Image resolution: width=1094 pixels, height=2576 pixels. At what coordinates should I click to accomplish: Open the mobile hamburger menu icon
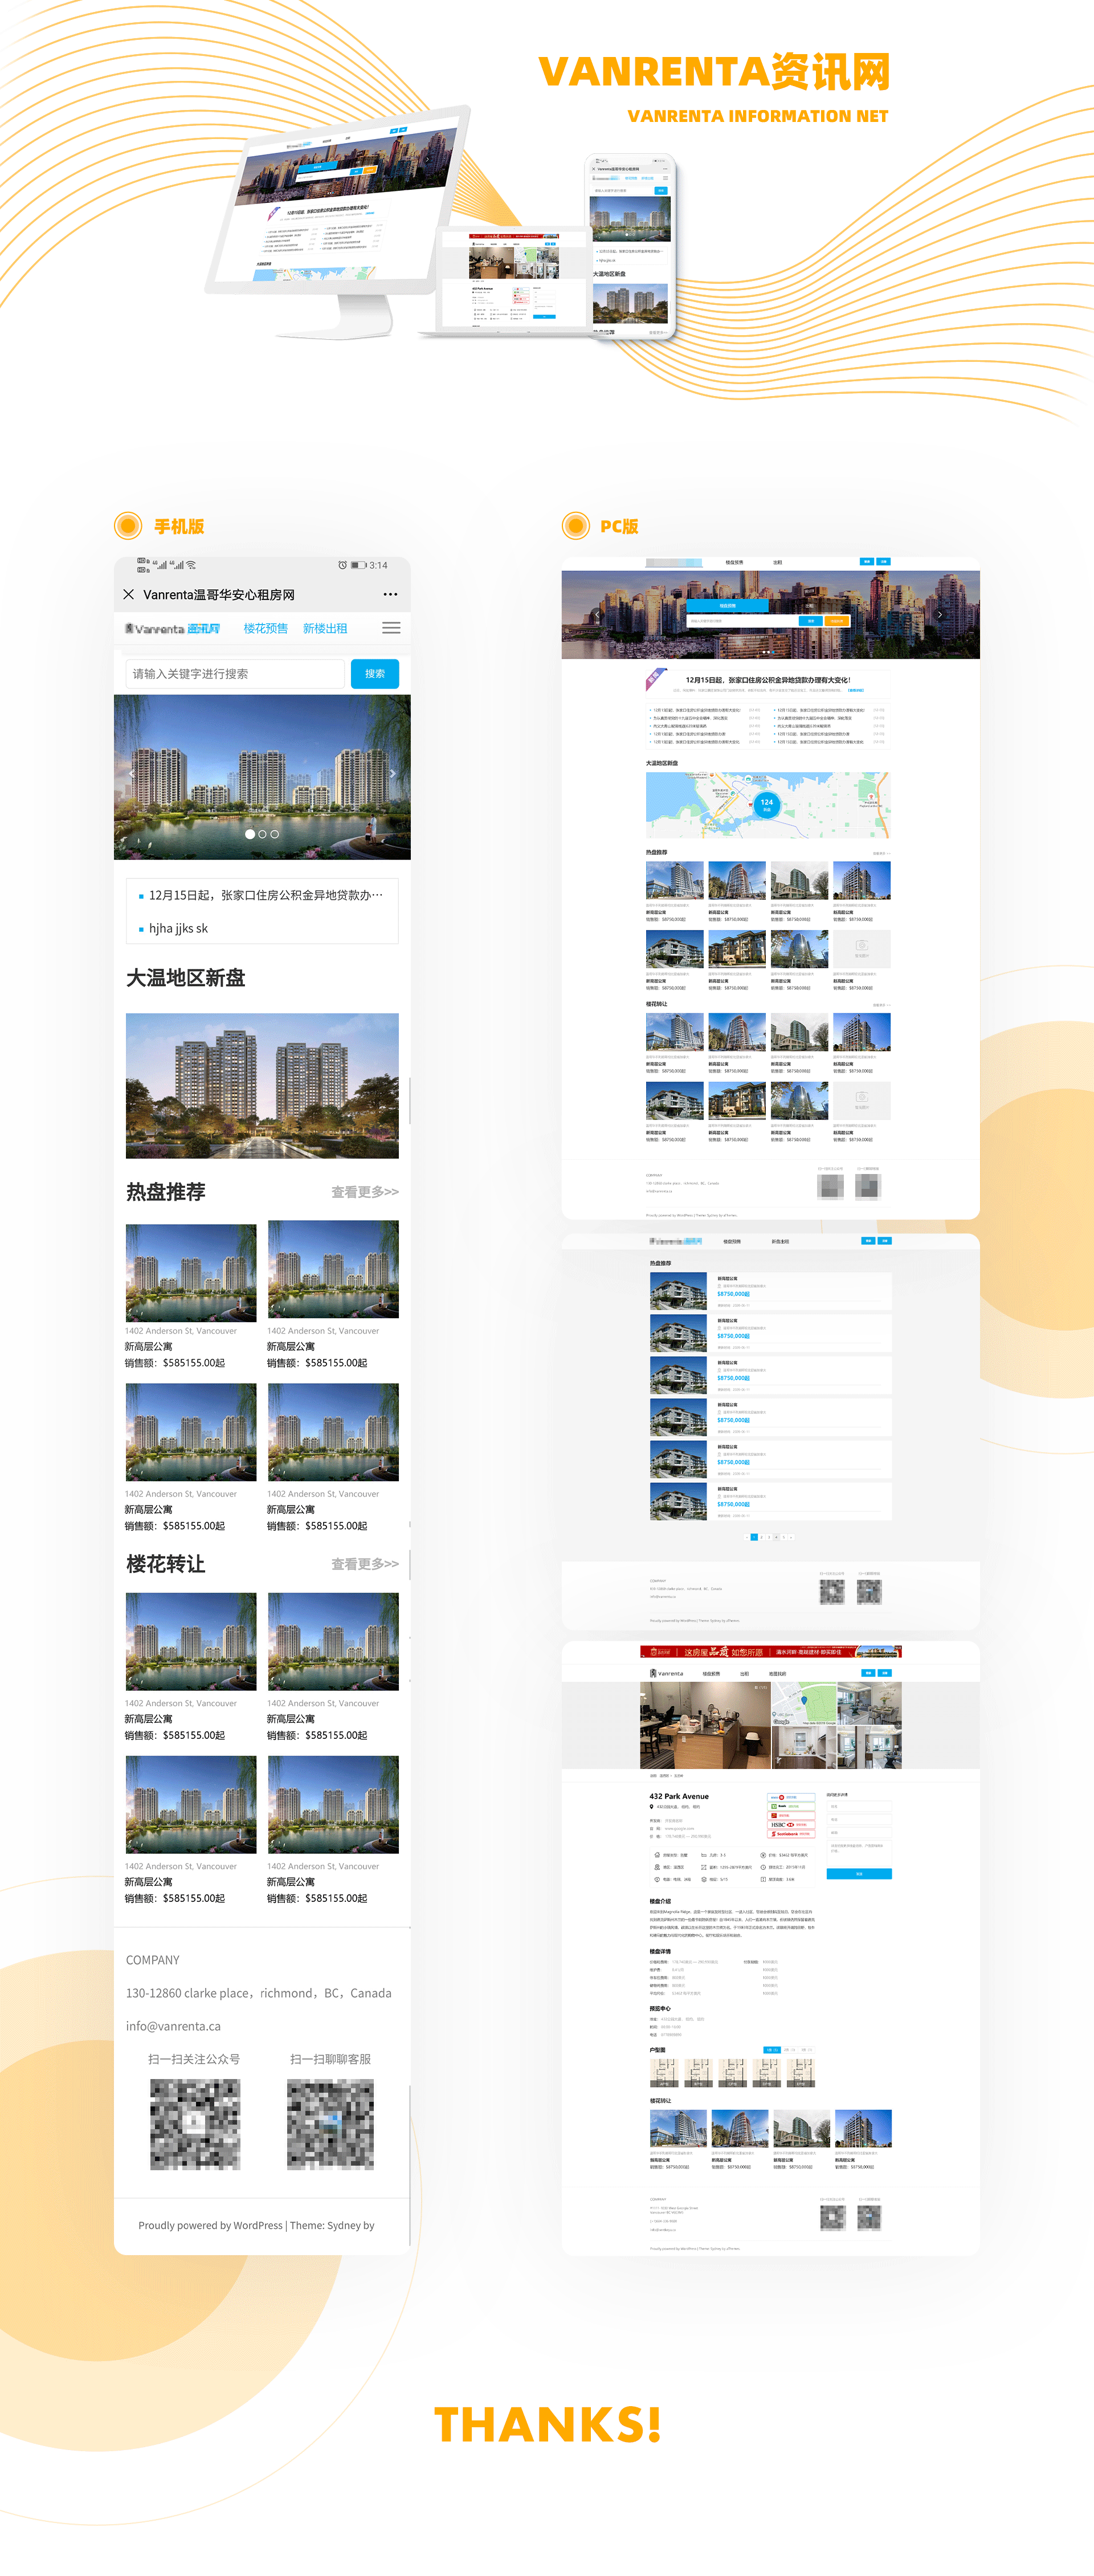coord(391,628)
